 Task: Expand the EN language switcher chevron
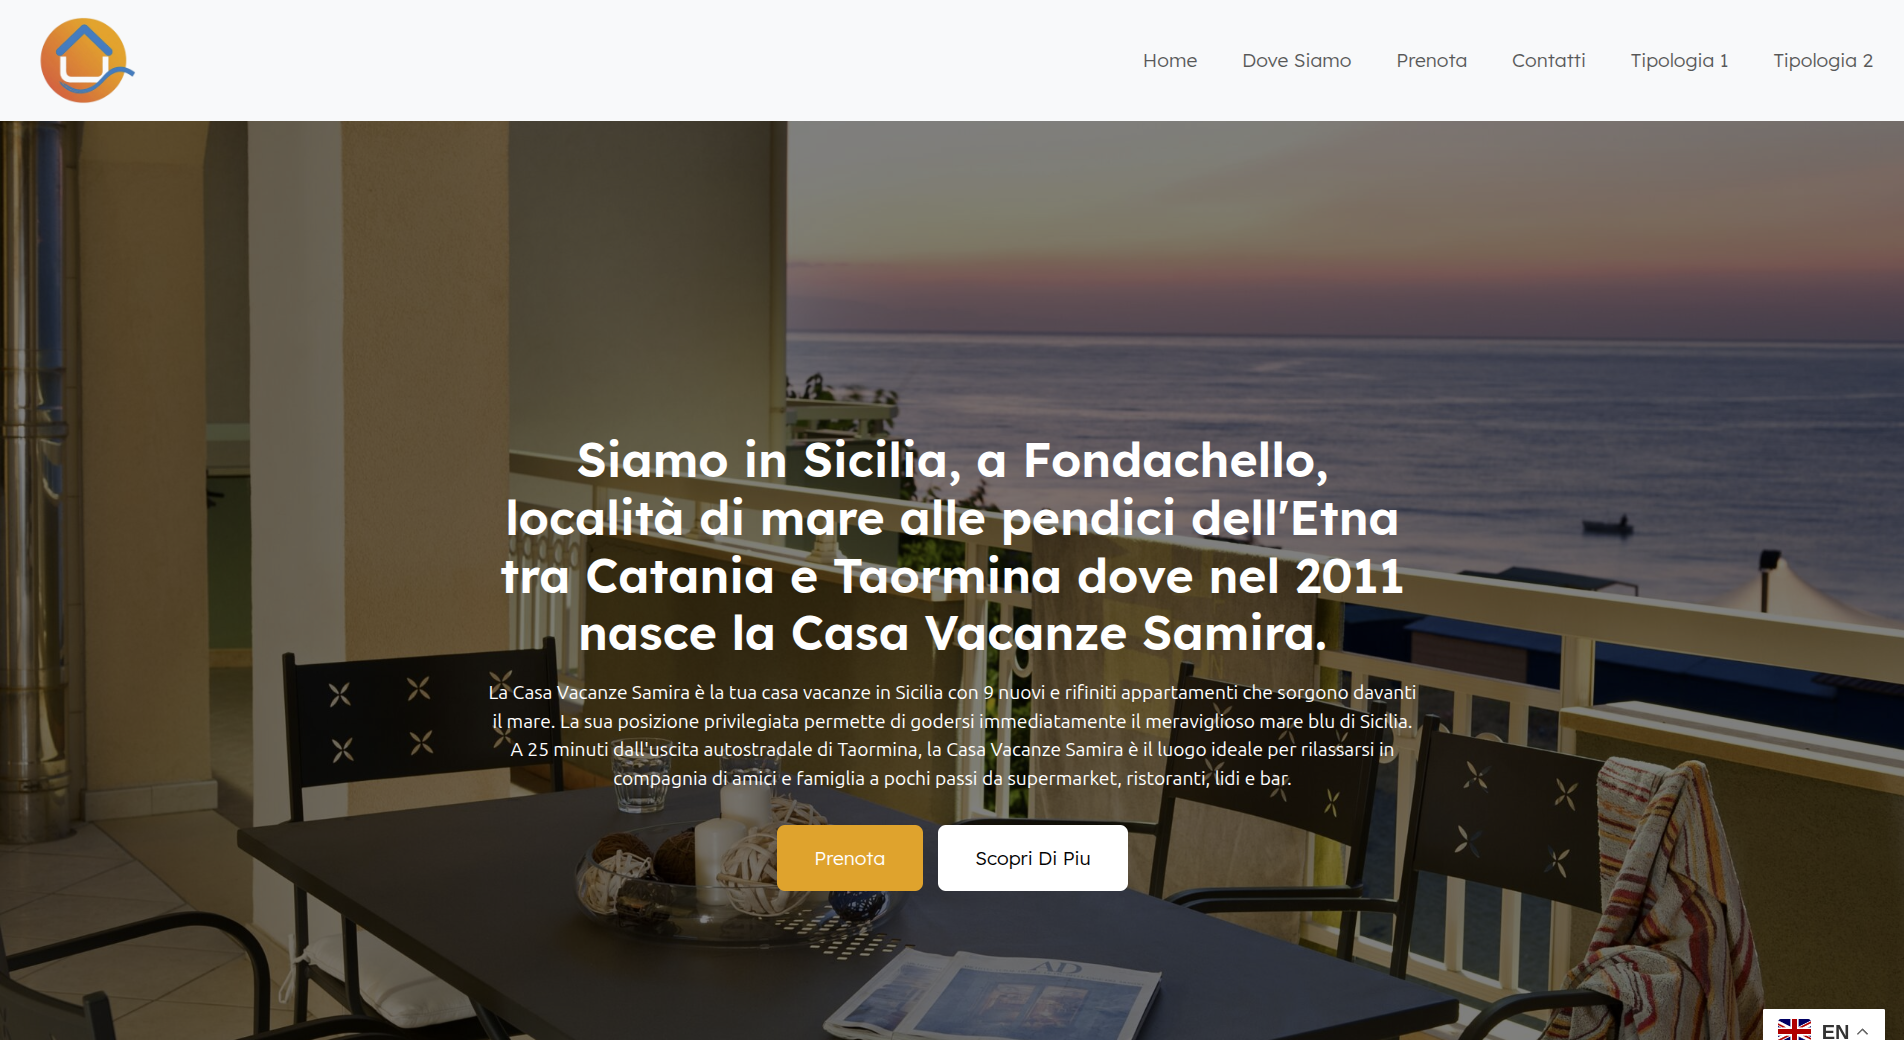click(x=1863, y=1031)
